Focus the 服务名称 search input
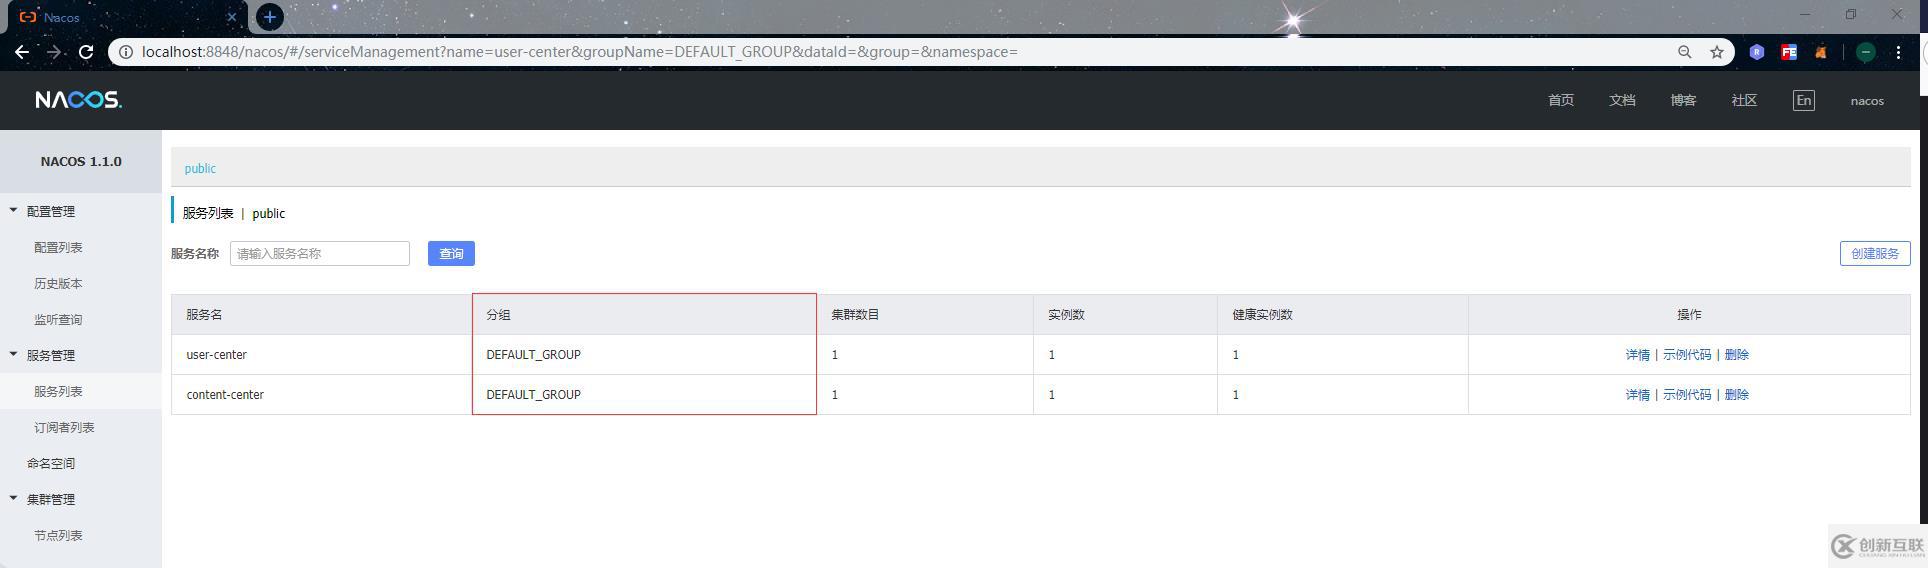This screenshot has width=1928, height=568. click(320, 253)
